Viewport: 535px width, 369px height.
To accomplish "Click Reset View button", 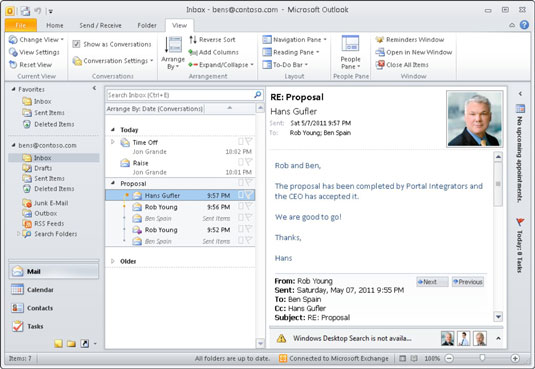I will click(31, 65).
